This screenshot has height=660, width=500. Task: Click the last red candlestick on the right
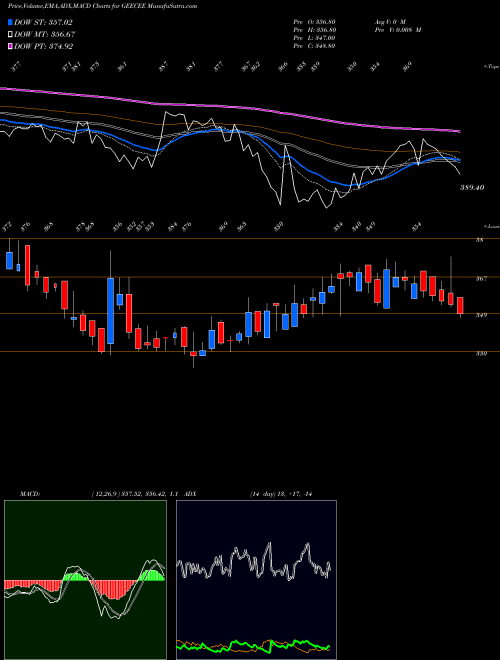click(x=460, y=306)
